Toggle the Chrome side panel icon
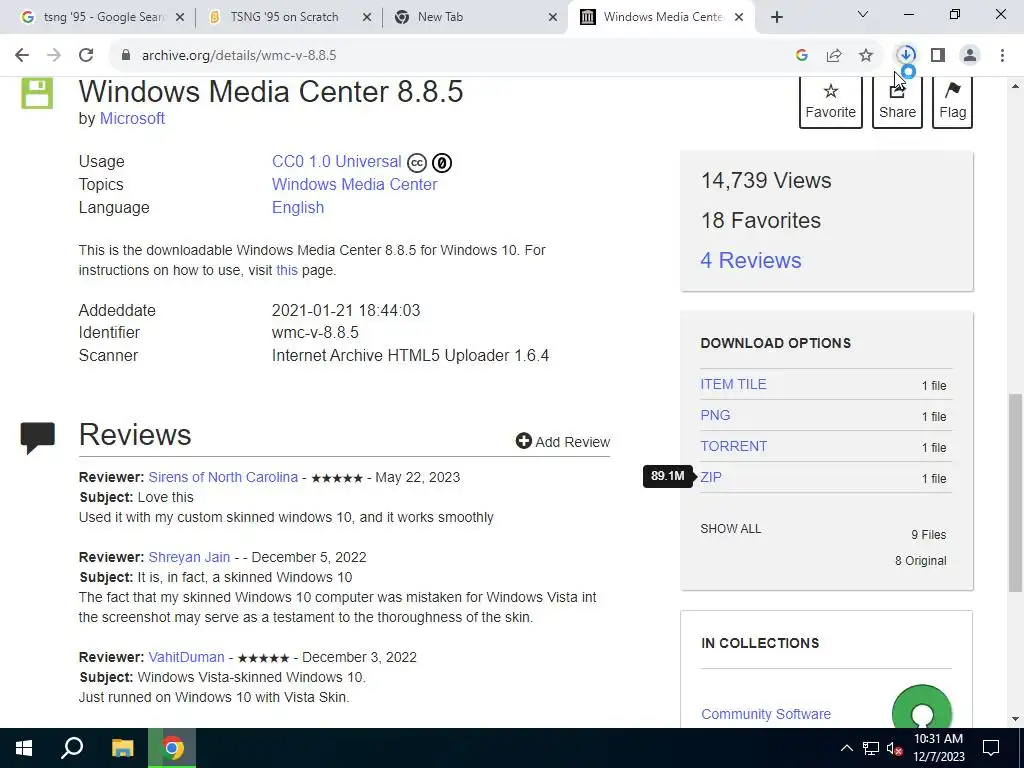Viewport: 1024px width, 768px height. [938, 56]
